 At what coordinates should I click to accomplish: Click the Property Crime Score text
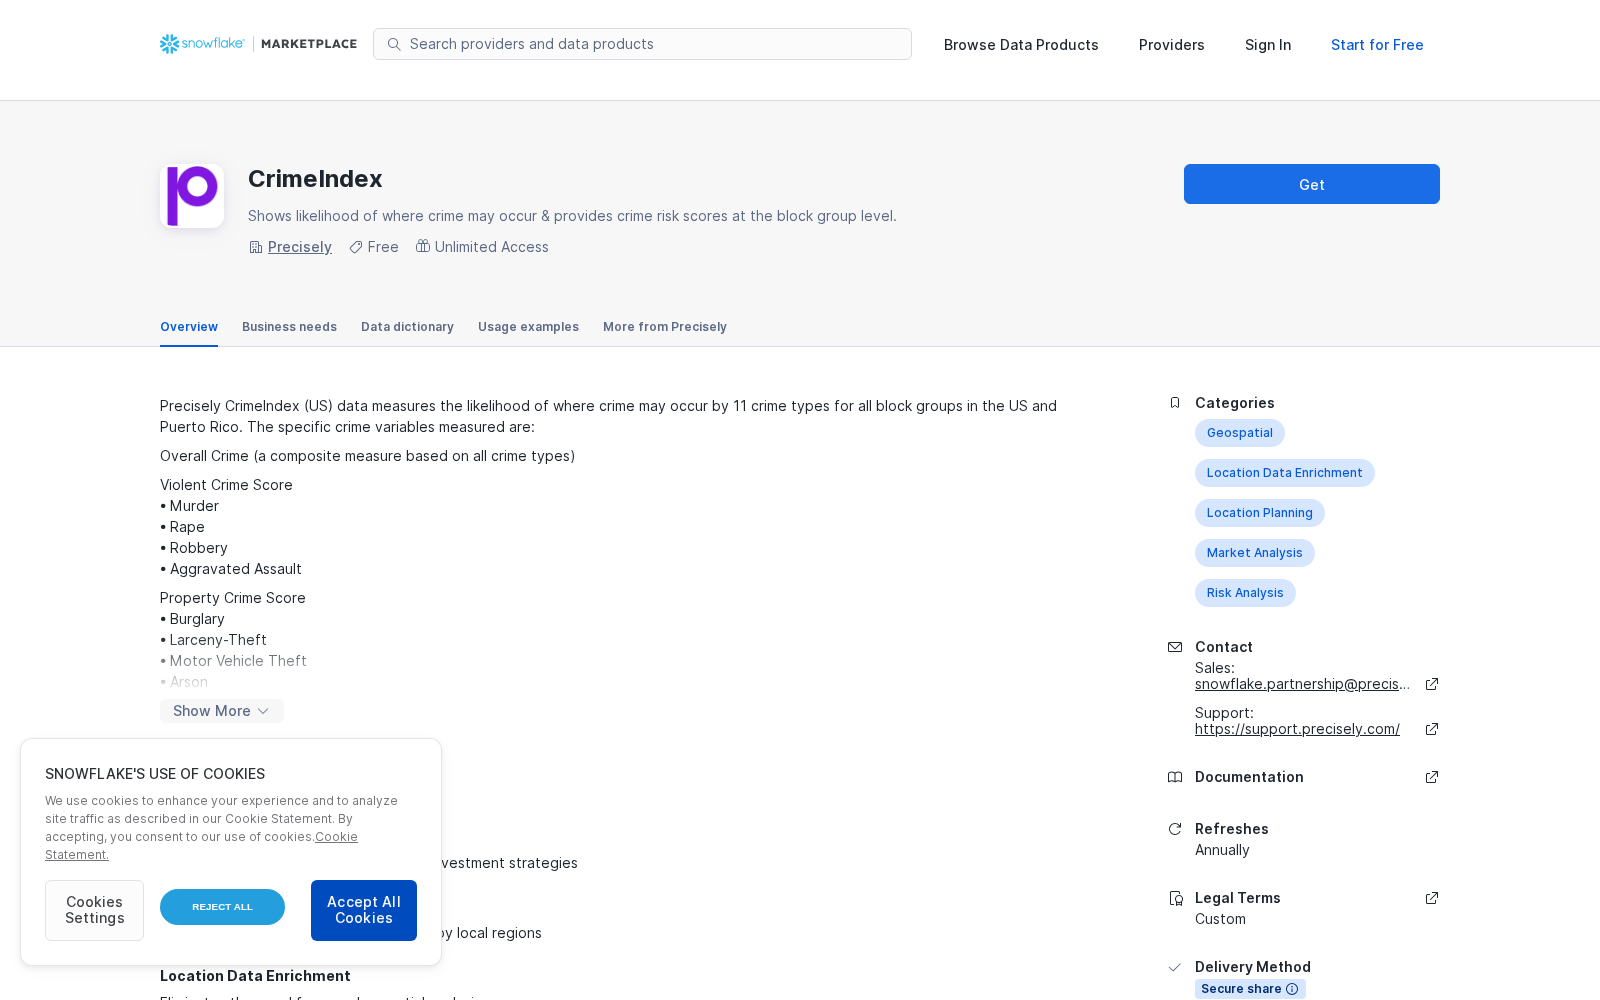tap(233, 598)
